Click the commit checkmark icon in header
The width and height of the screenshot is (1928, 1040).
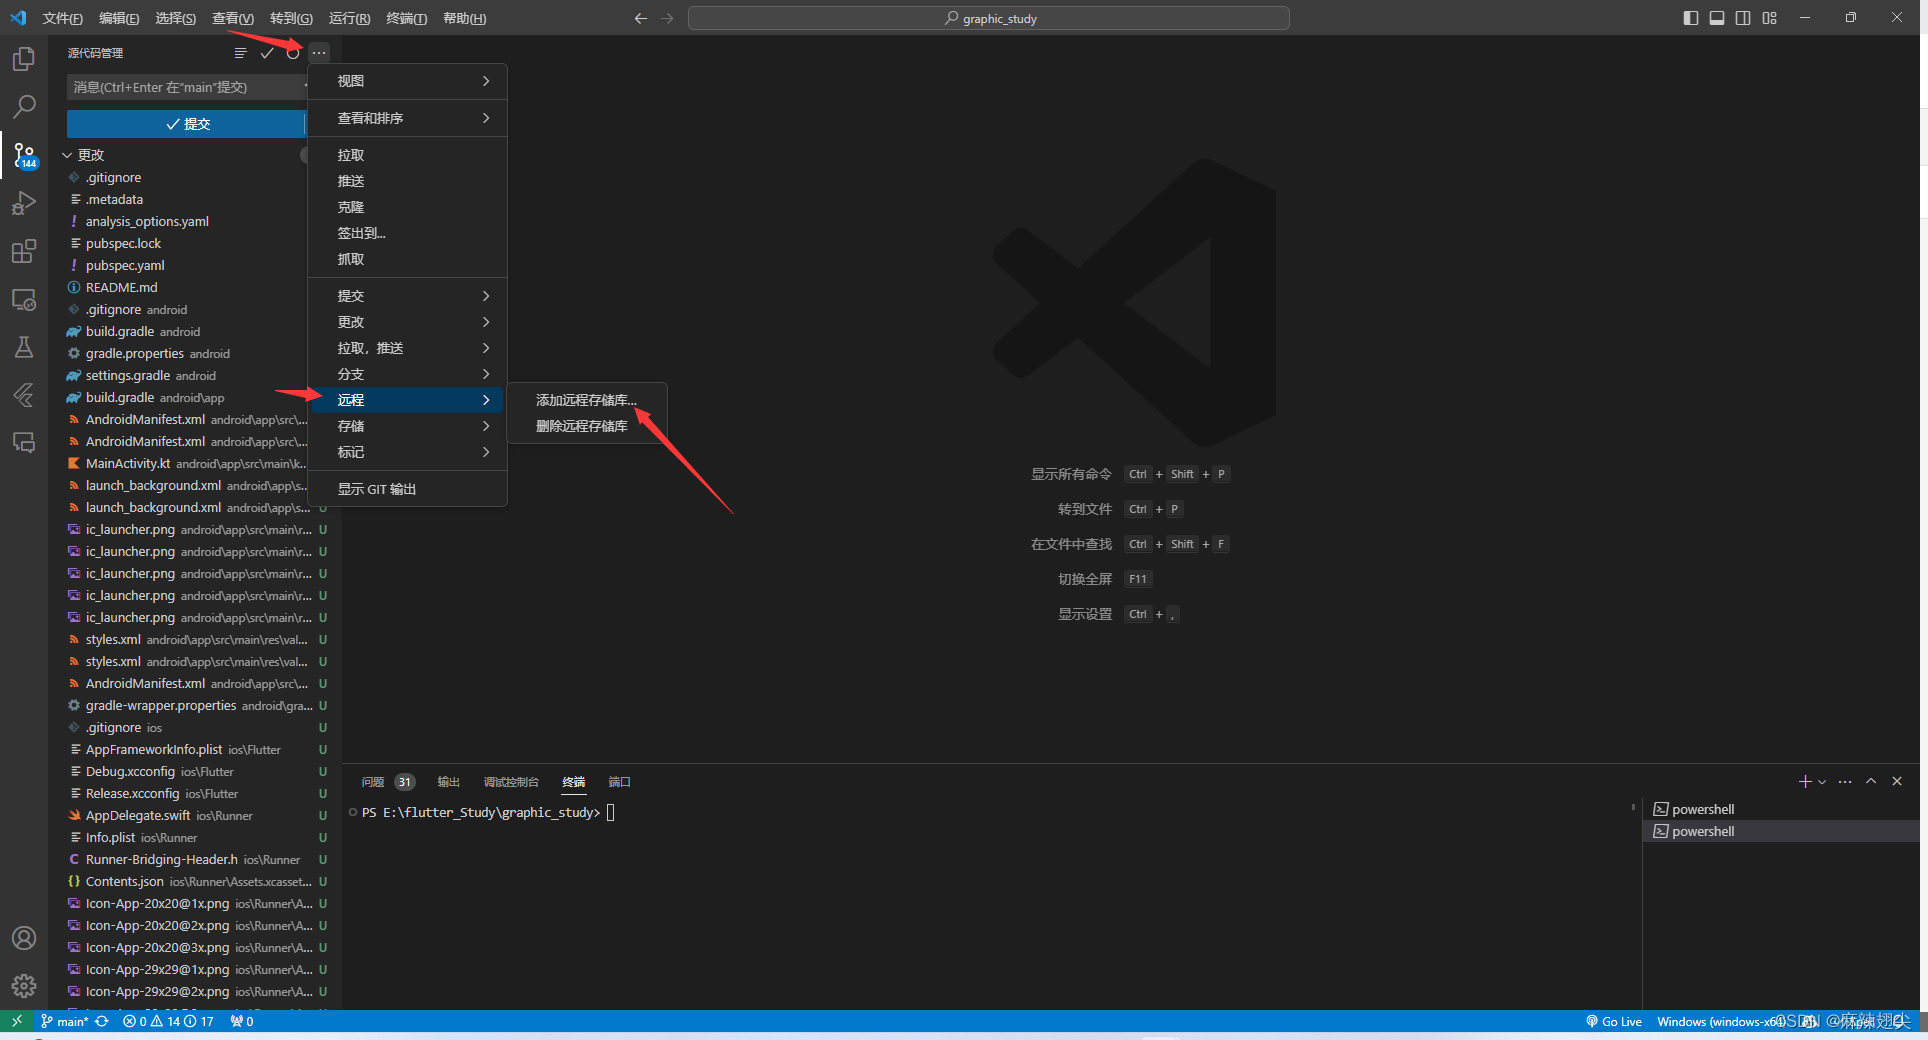266,53
